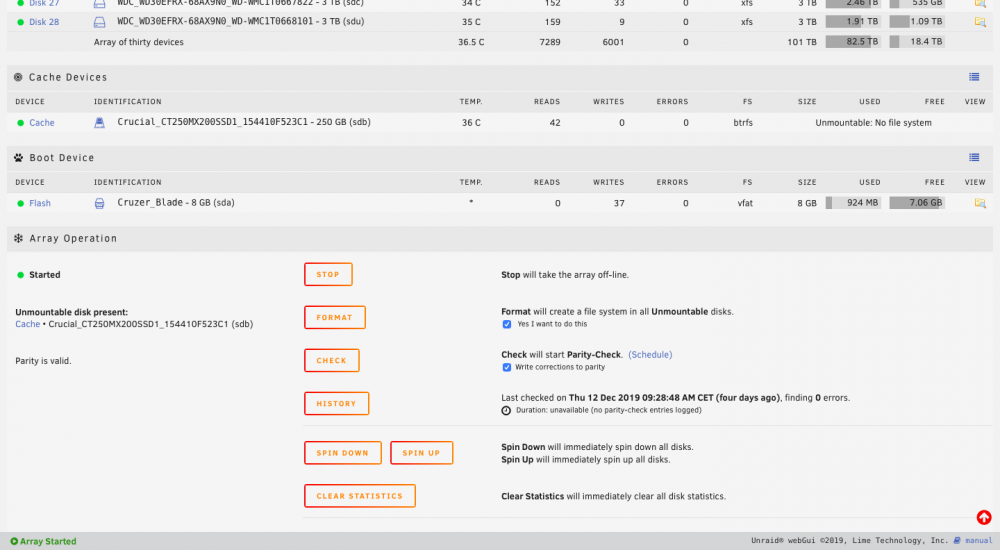
Task: Click CLEAR STATISTICS button
Action: [x=360, y=496]
